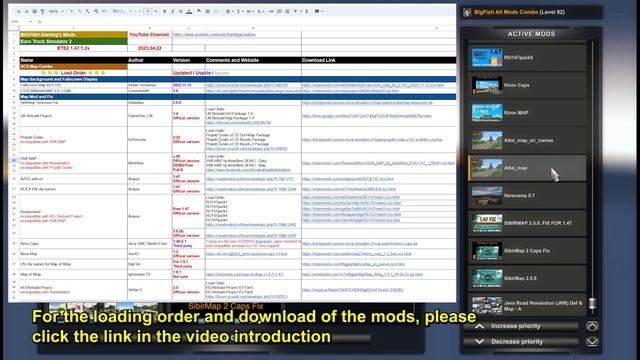
Task: Select the Kirov MAP mod entry
Action: pyautogui.click(x=527, y=113)
